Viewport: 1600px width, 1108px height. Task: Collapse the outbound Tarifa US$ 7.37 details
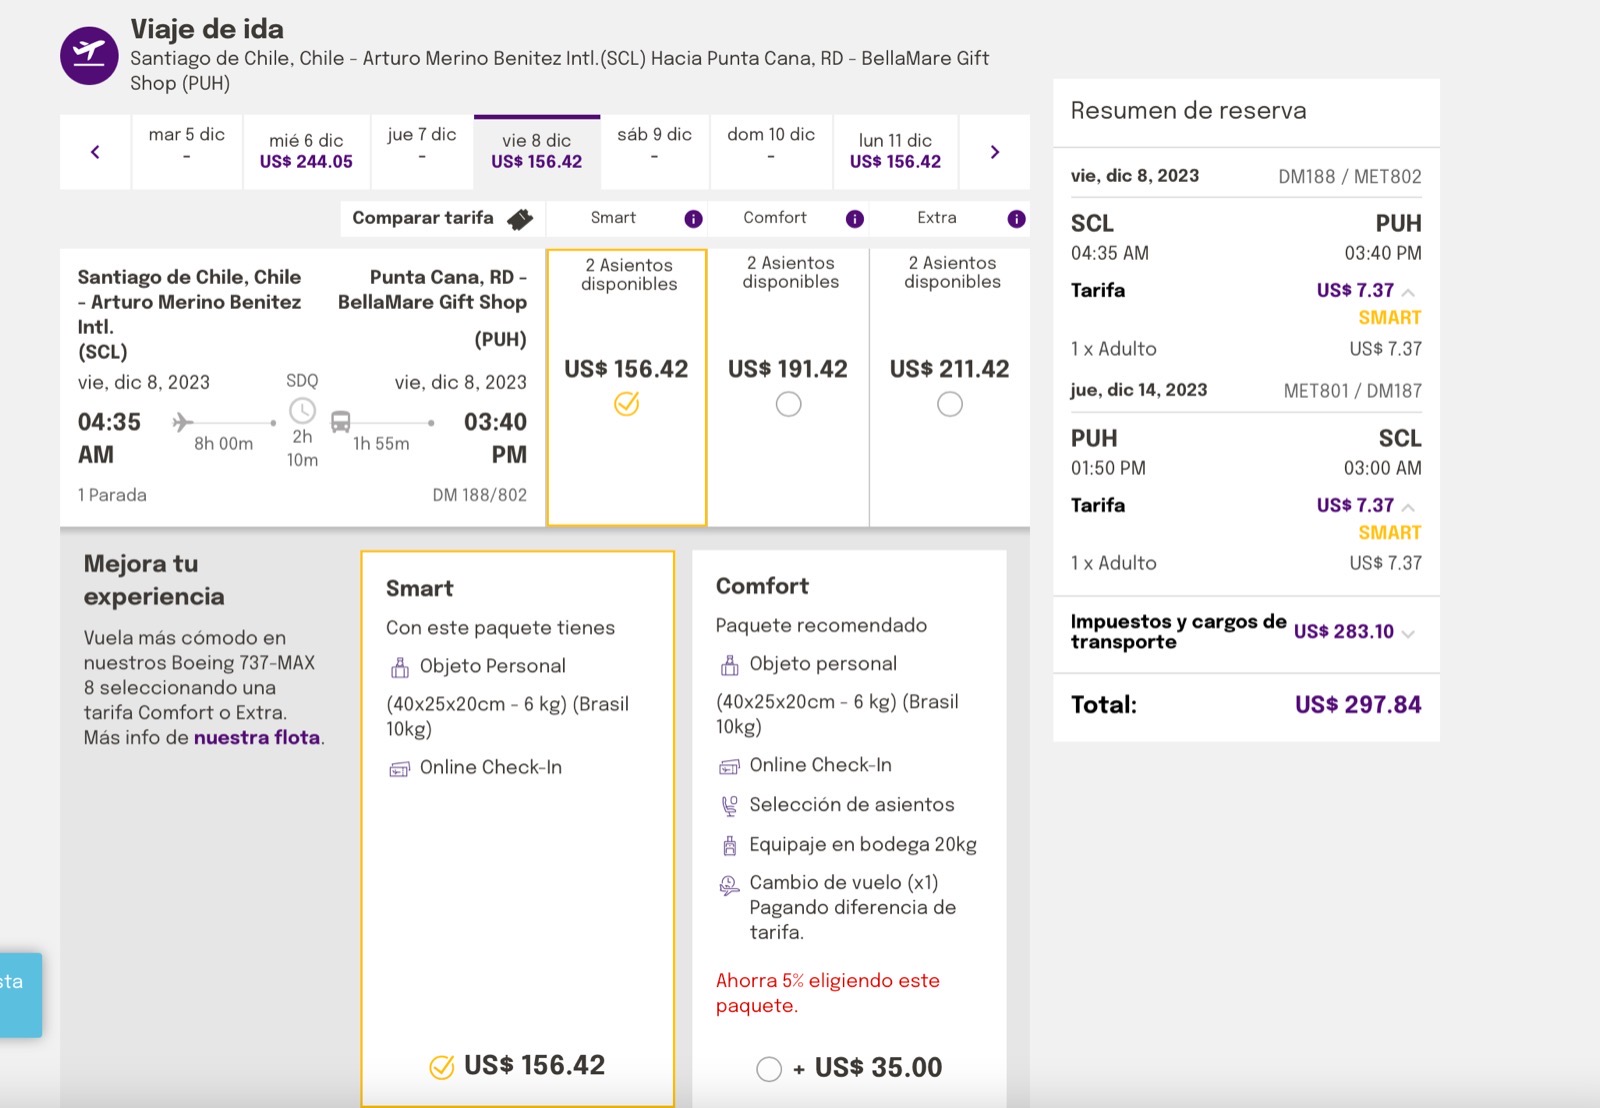1408,292
